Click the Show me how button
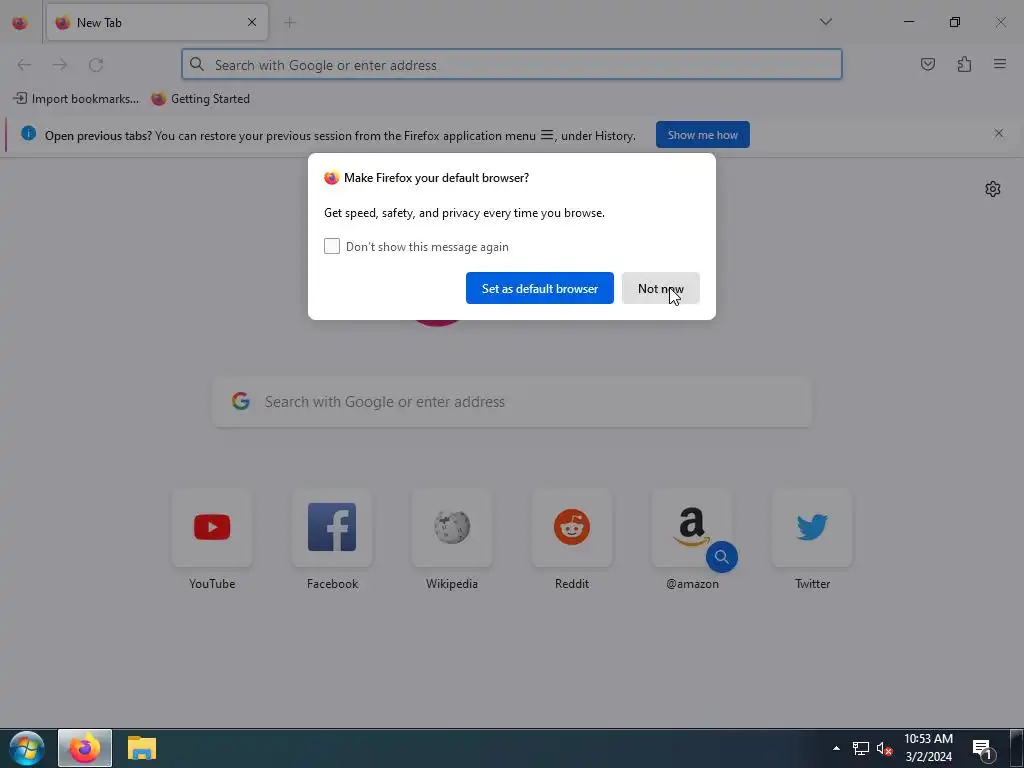Viewport: 1024px width, 768px height. 703,135
